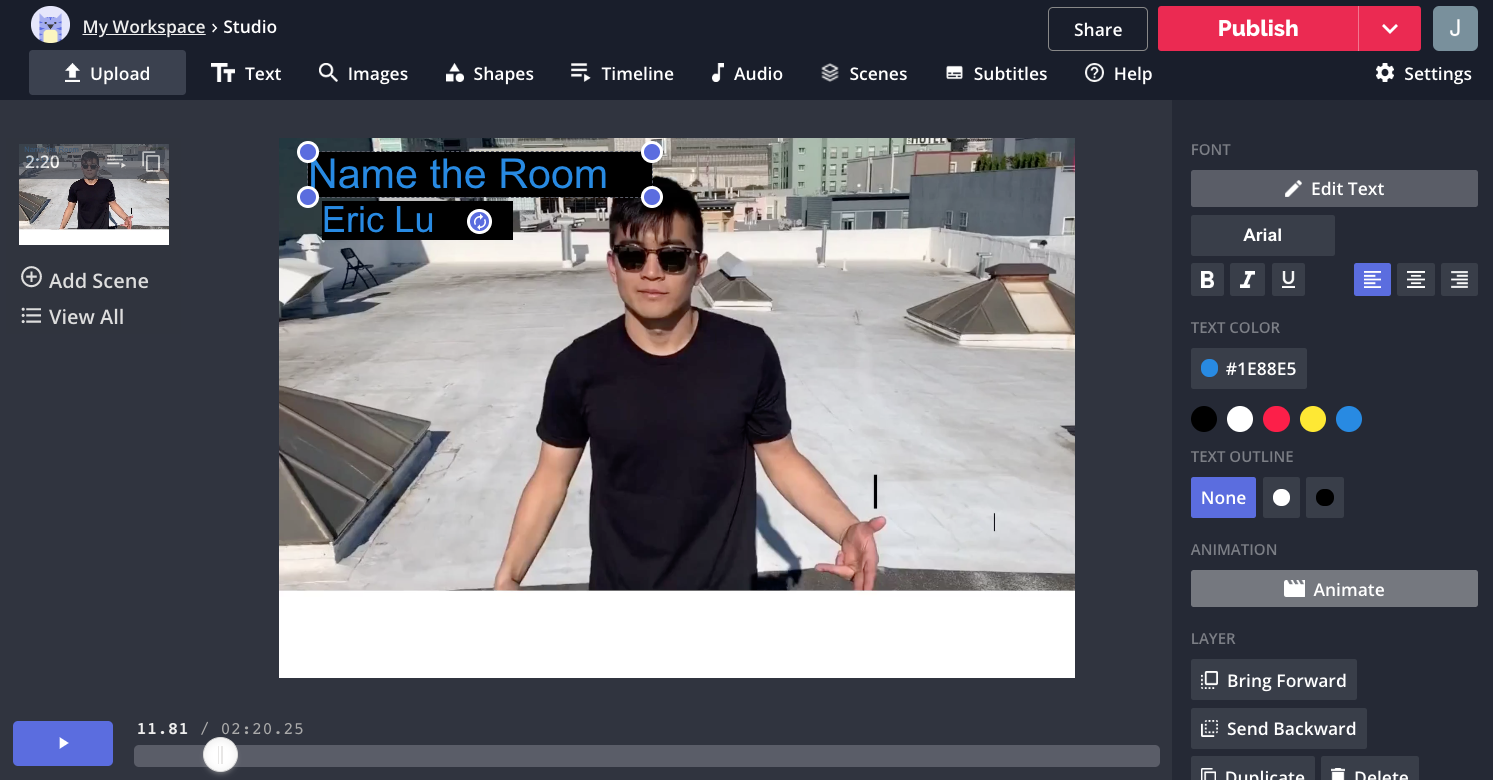Choose the yellow text color swatch
The image size is (1493, 780).
1312,420
